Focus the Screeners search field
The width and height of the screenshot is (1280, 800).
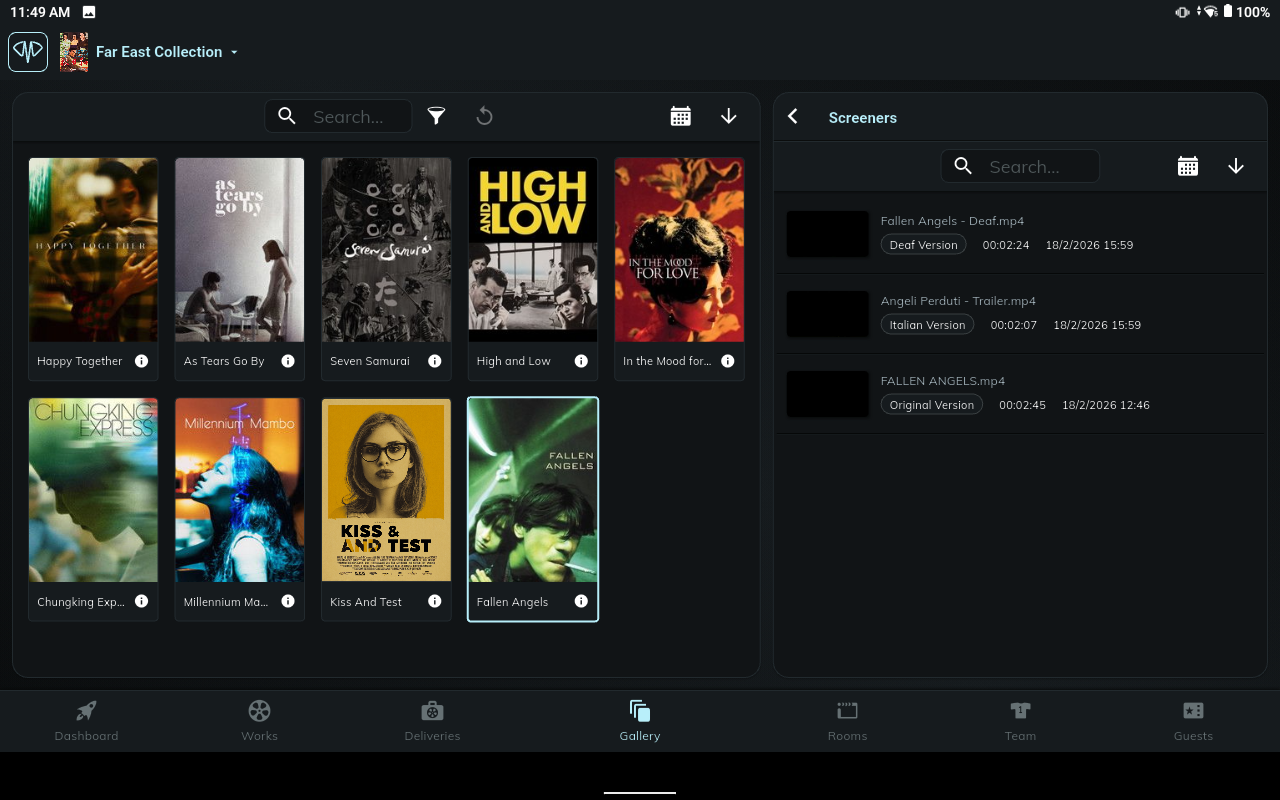[1035, 167]
